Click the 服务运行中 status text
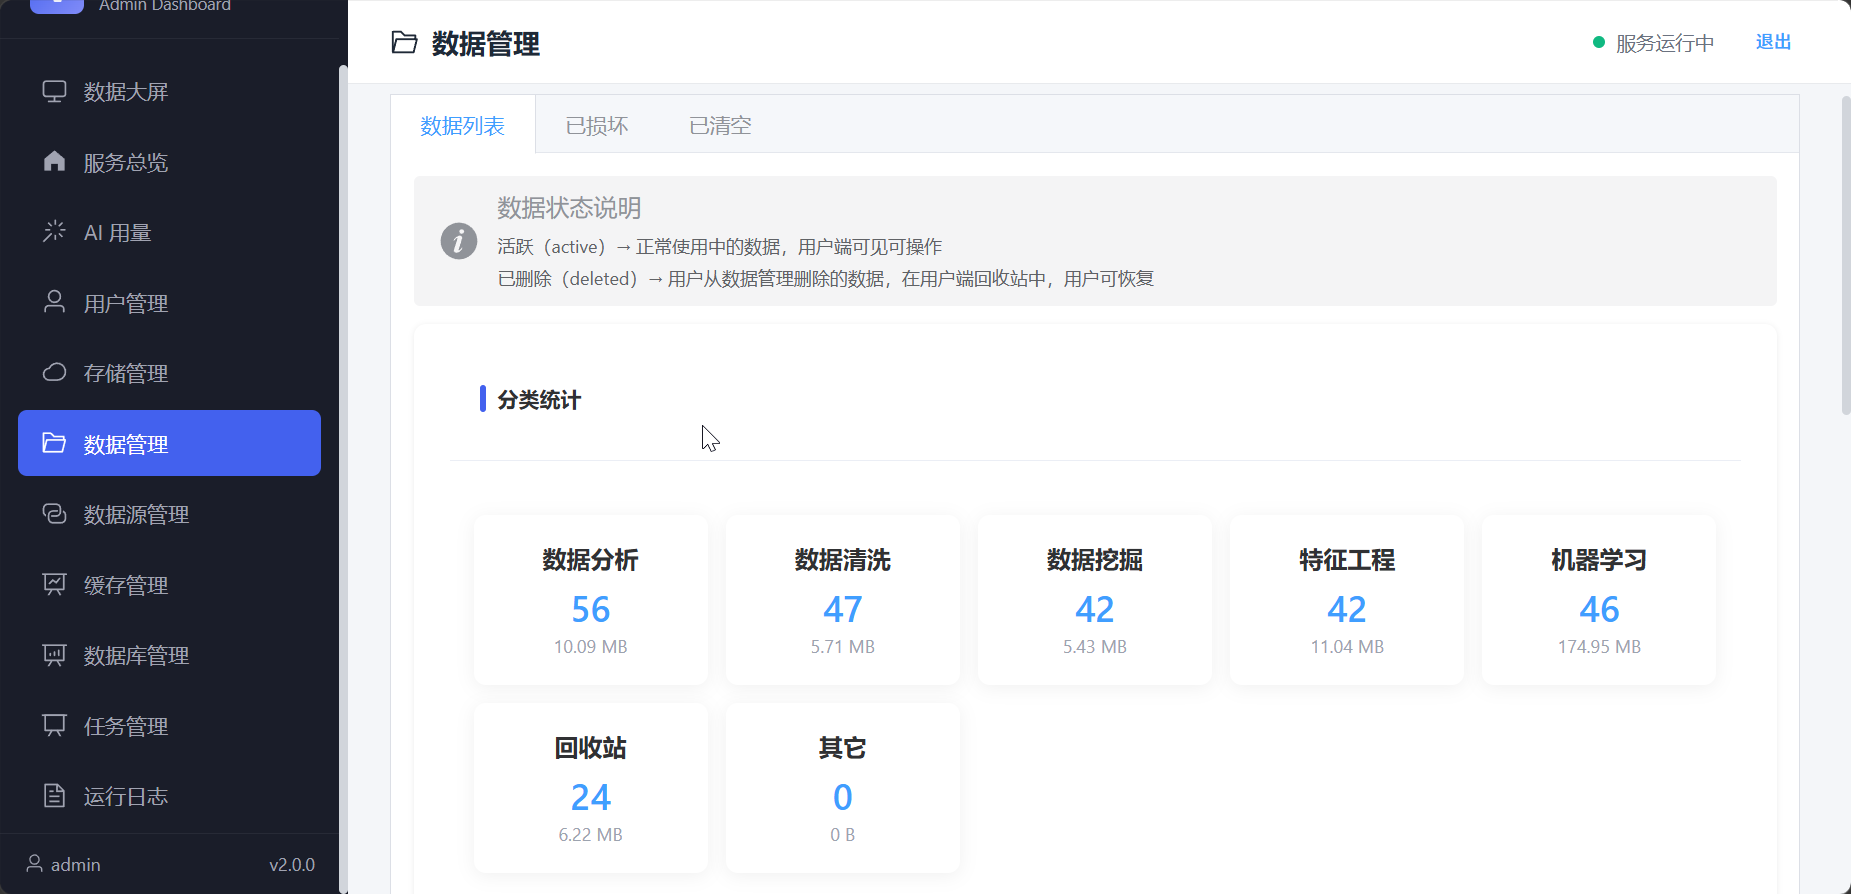This screenshot has height=894, width=1851. click(x=1665, y=43)
